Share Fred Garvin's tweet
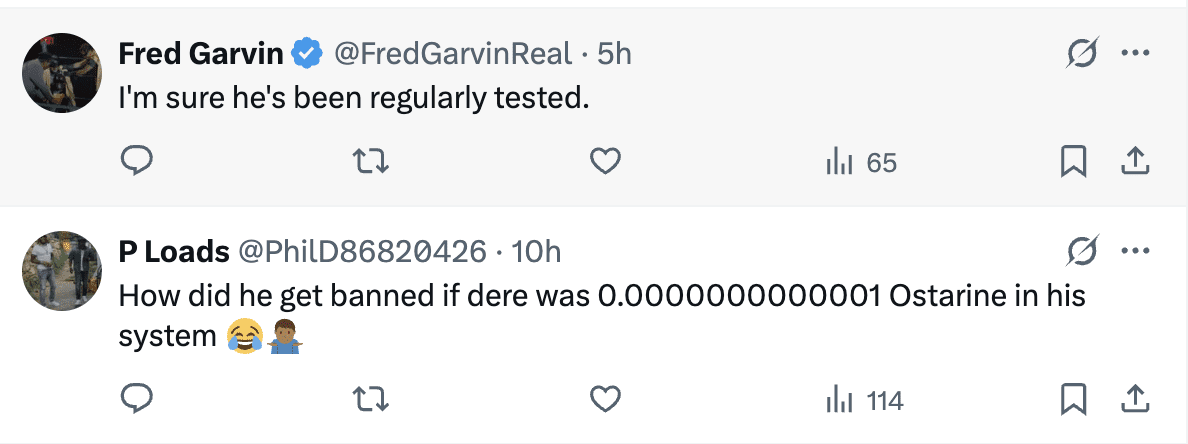The width and height of the screenshot is (1188, 444). 1135,161
